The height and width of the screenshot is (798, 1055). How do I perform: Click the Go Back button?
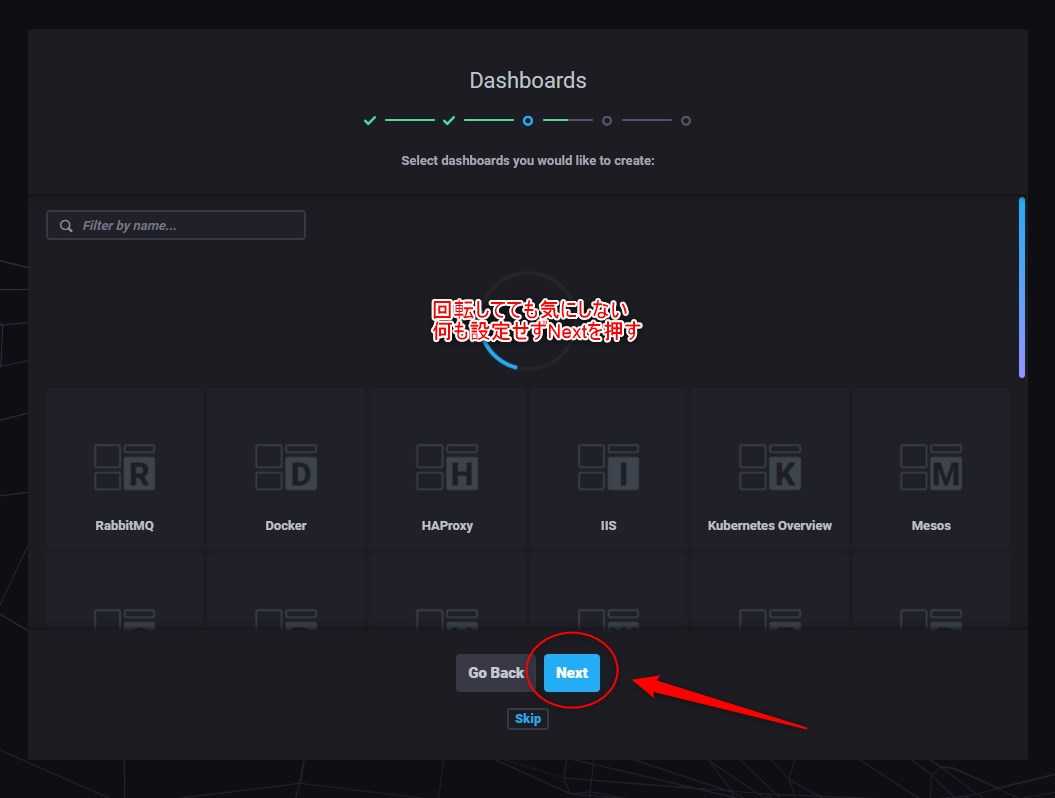pyautogui.click(x=496, y=673)
